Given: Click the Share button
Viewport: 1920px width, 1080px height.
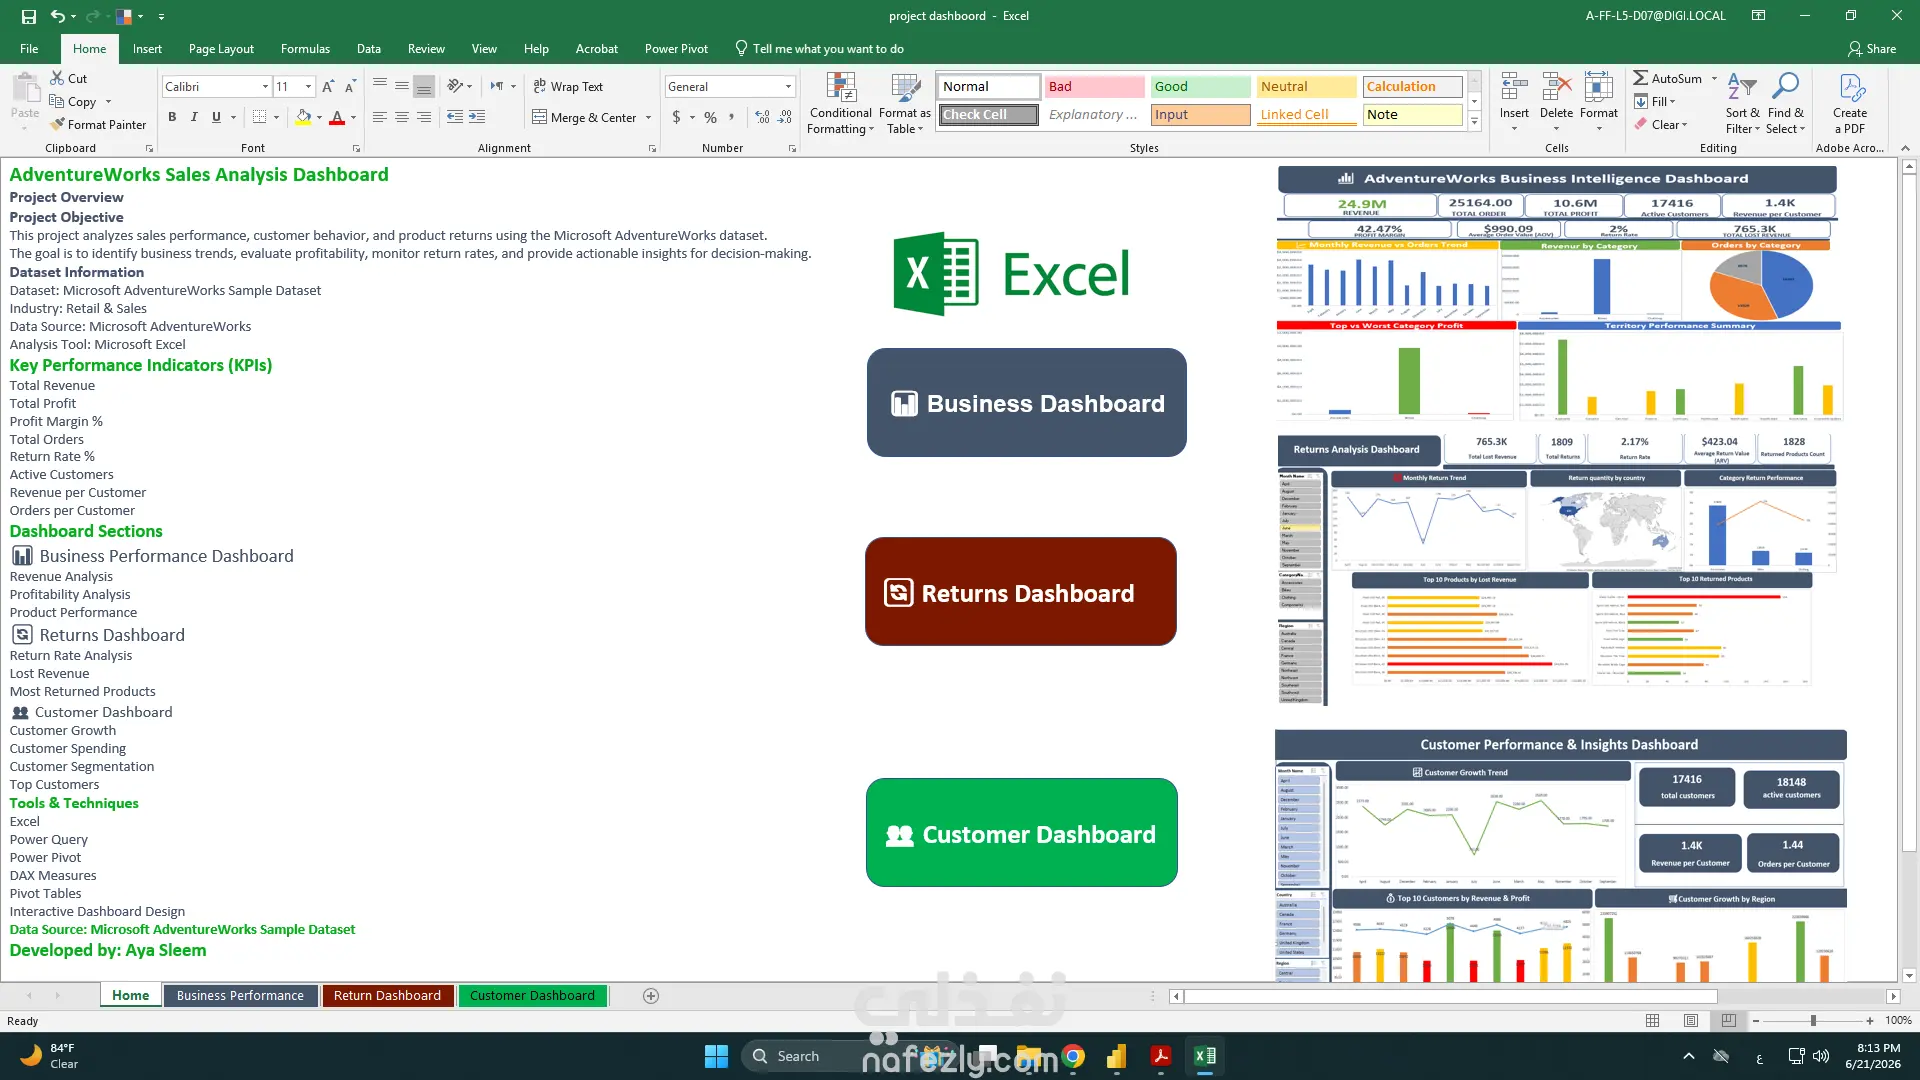Looking at the screenshot, I should (x=1872, y=49).
